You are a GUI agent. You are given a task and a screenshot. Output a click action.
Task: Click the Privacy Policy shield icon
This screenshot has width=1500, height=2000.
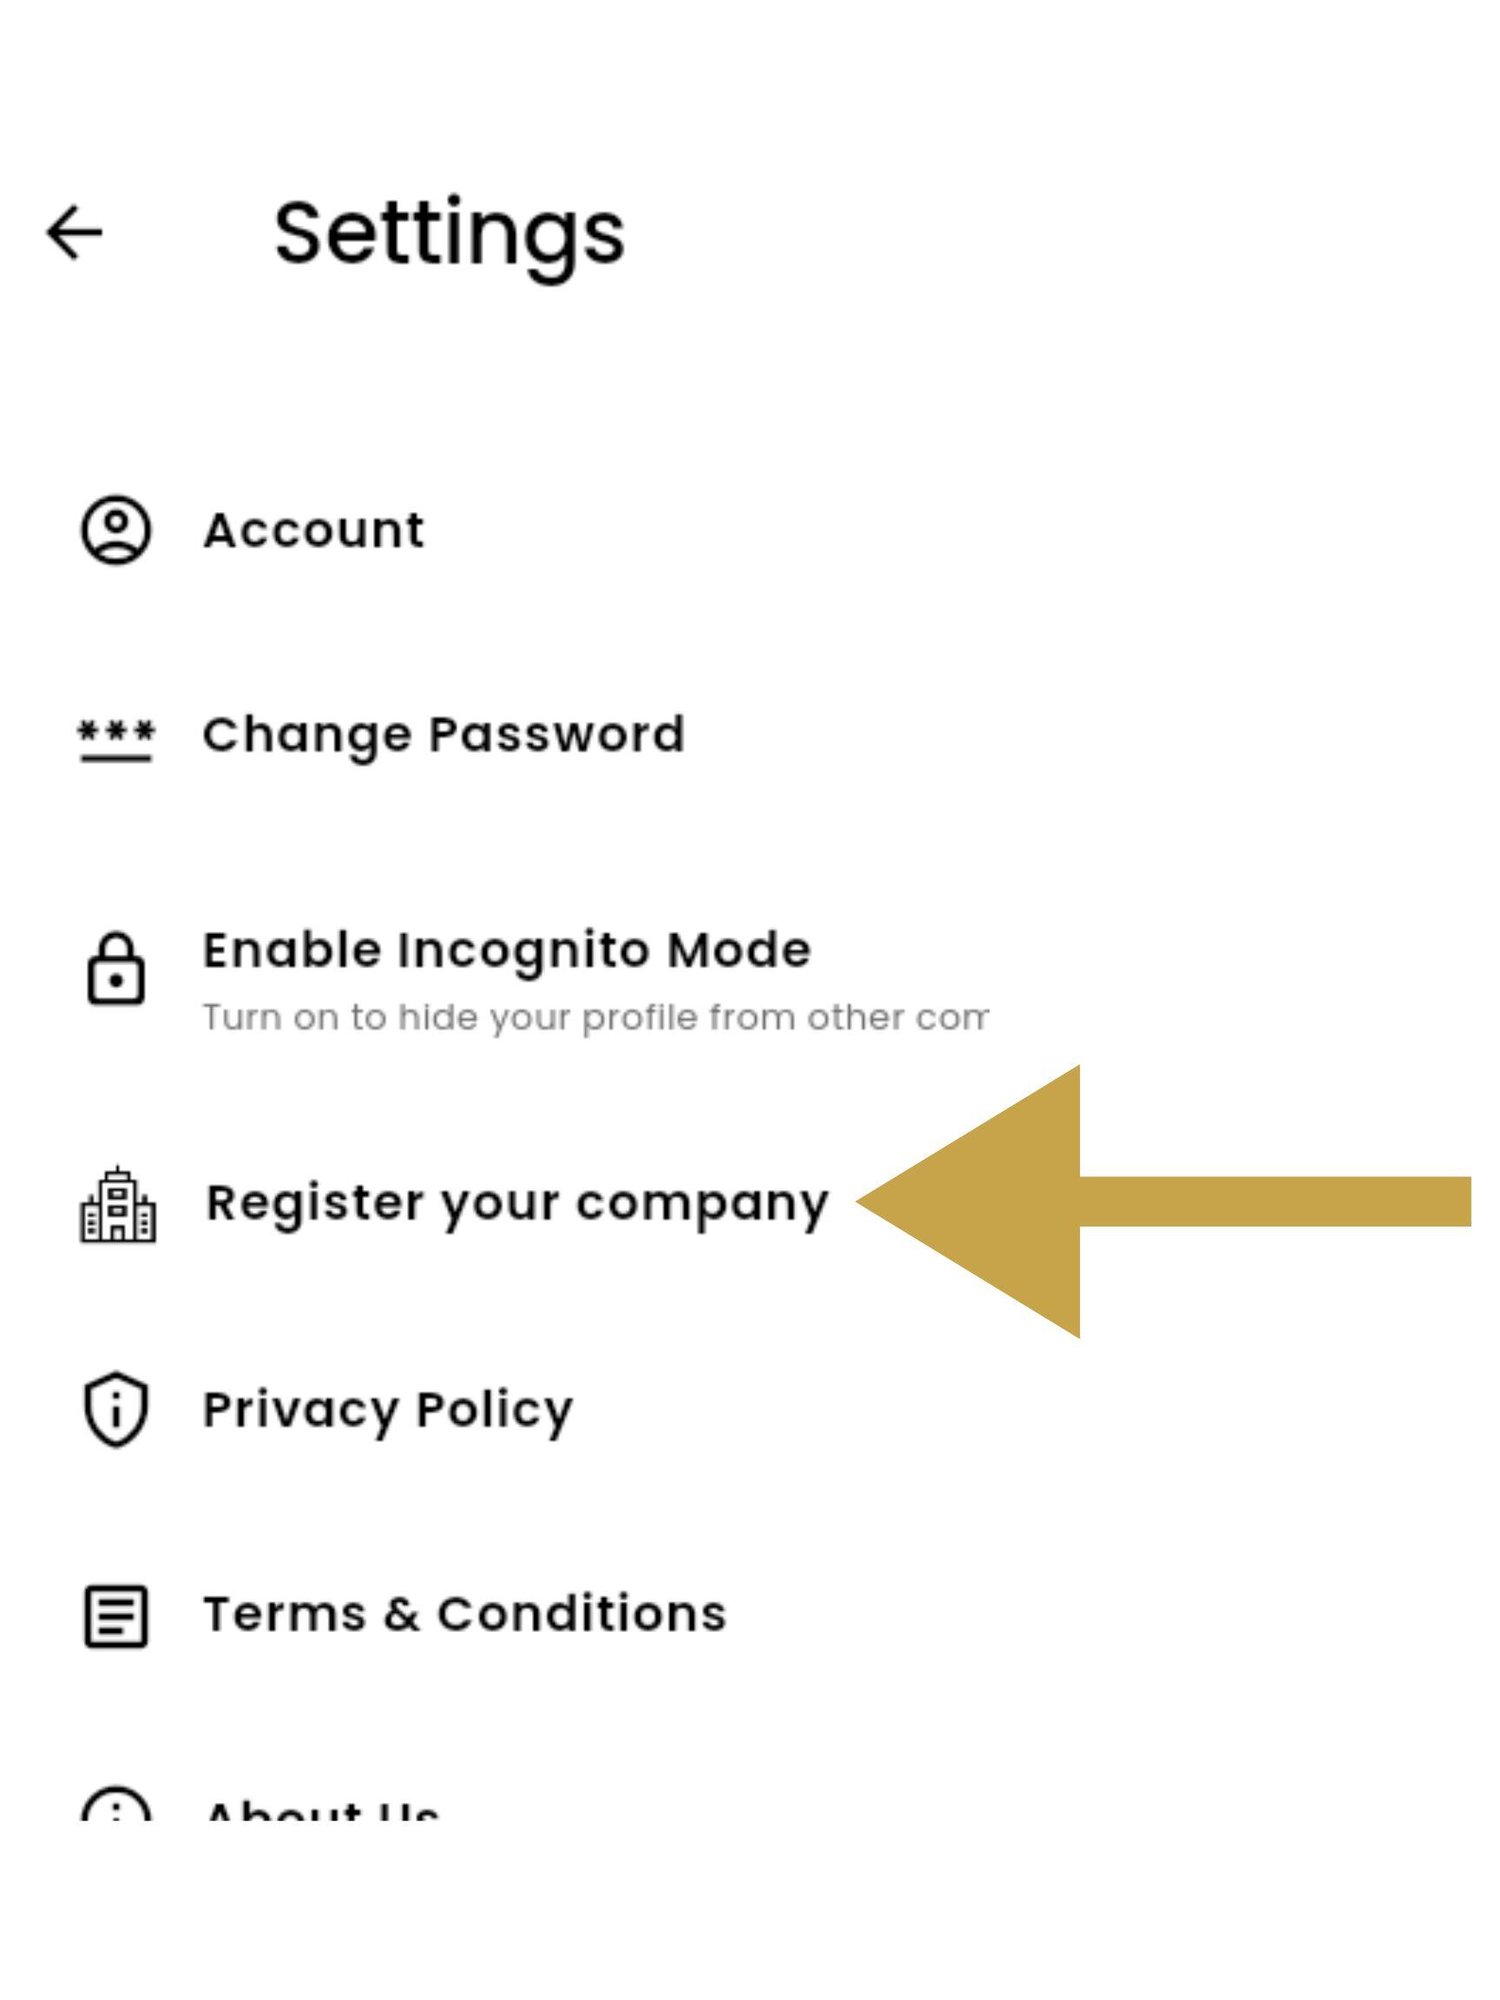click(x=116, y=1409)
